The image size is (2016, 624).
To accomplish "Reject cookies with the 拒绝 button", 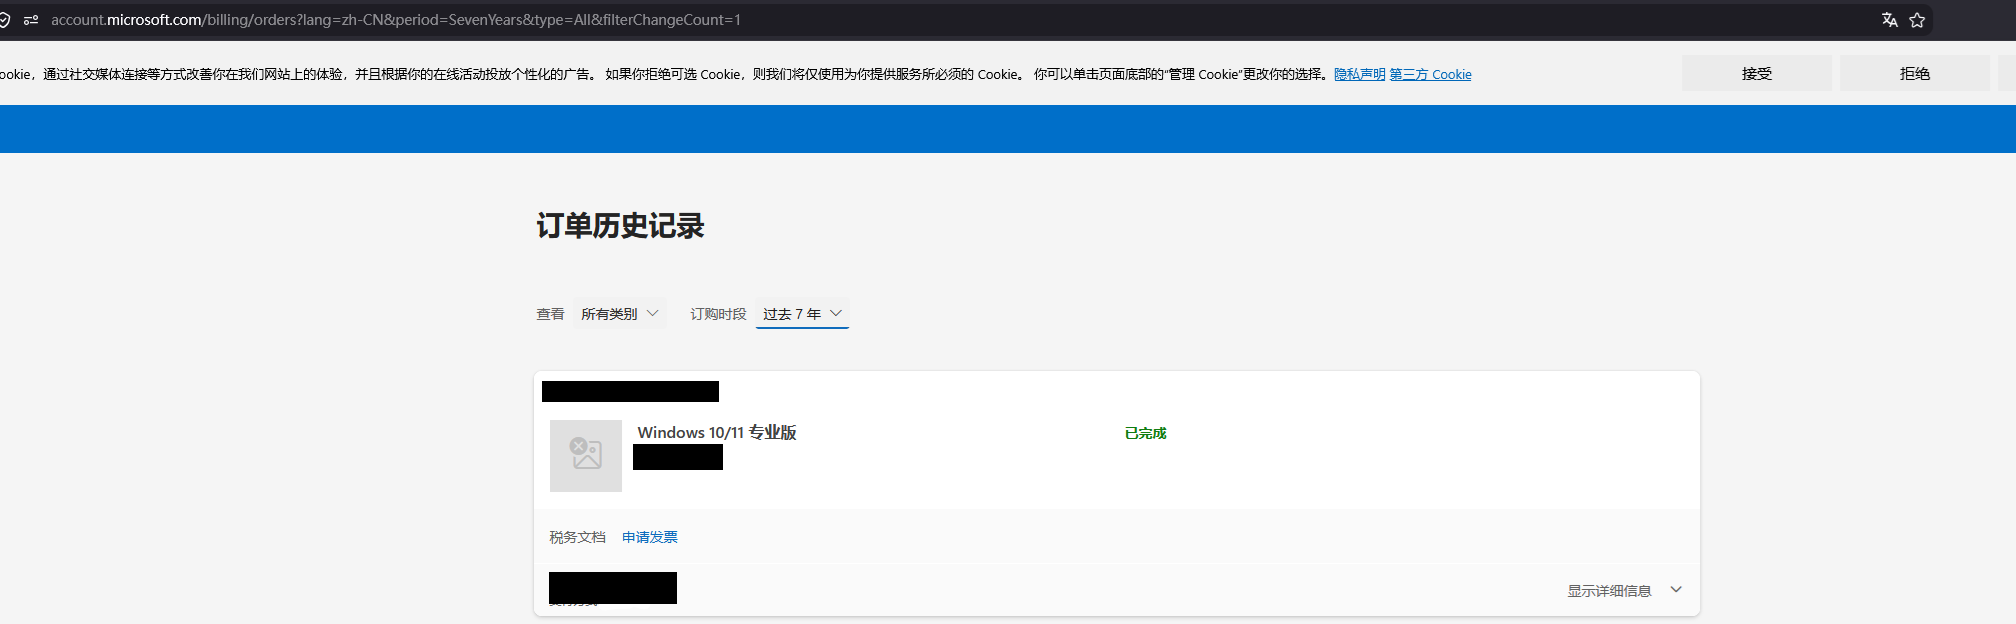I will 1915,73.
